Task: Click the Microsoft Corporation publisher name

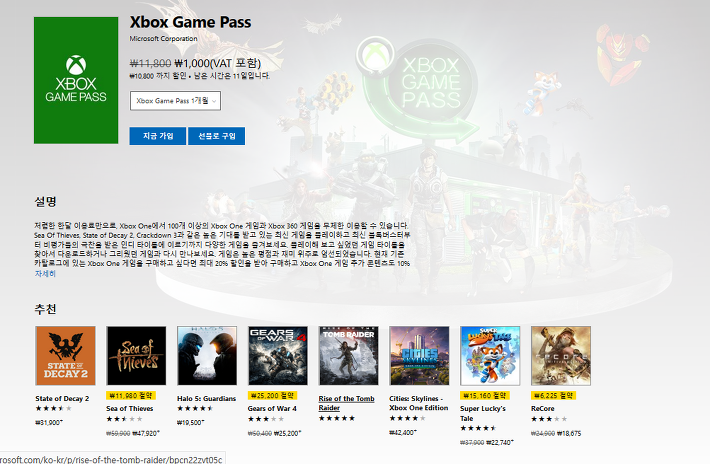Action: [x=163, y=39]
